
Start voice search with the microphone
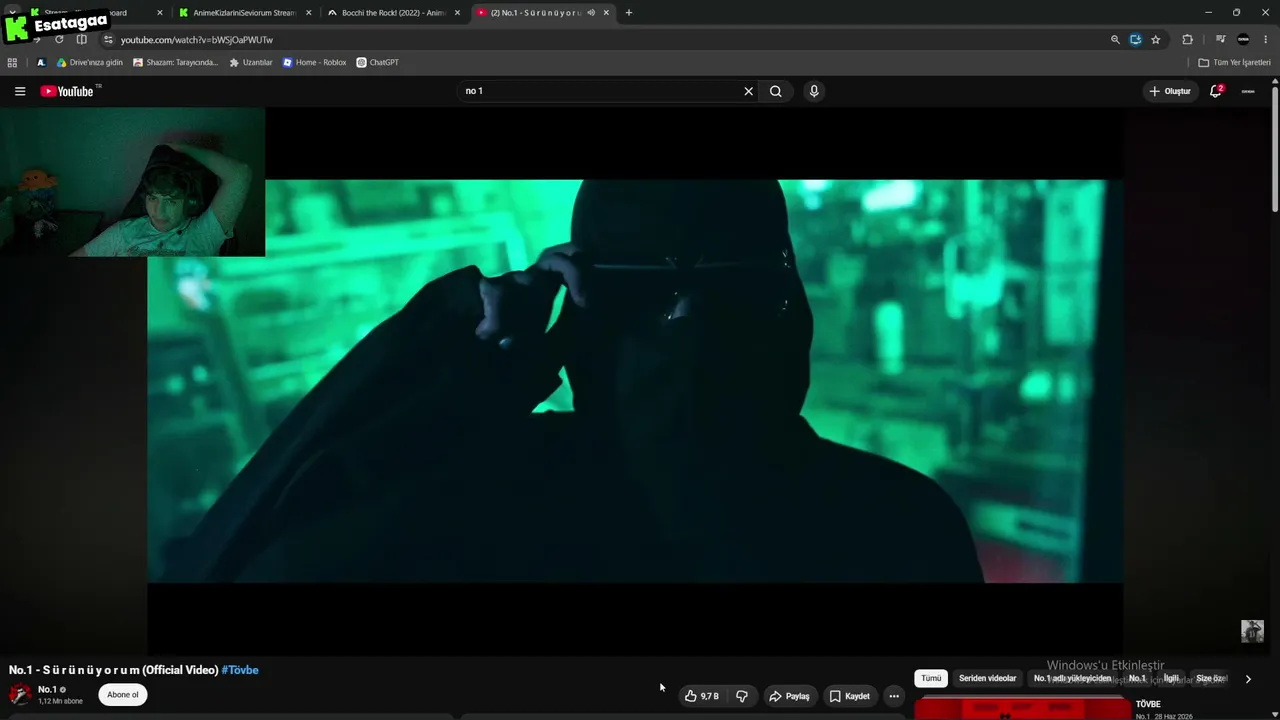click(x=814, y=91)
